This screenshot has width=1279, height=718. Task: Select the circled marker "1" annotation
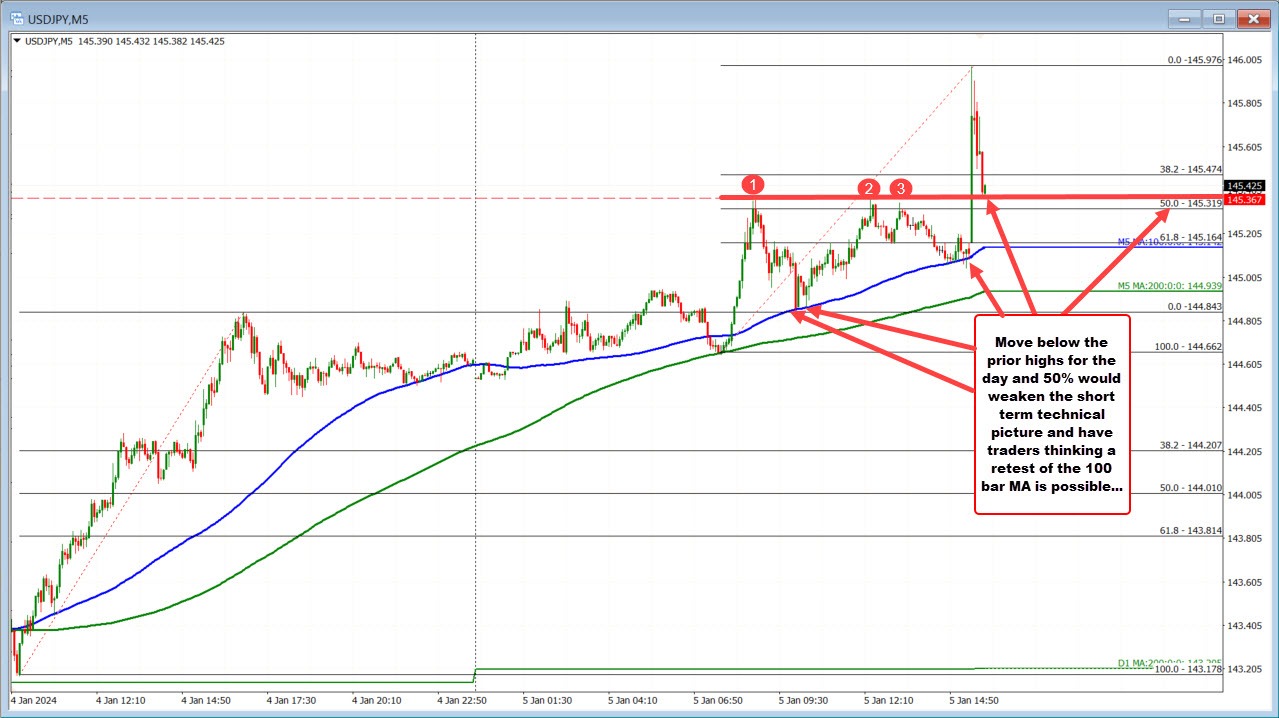point(753,184)
